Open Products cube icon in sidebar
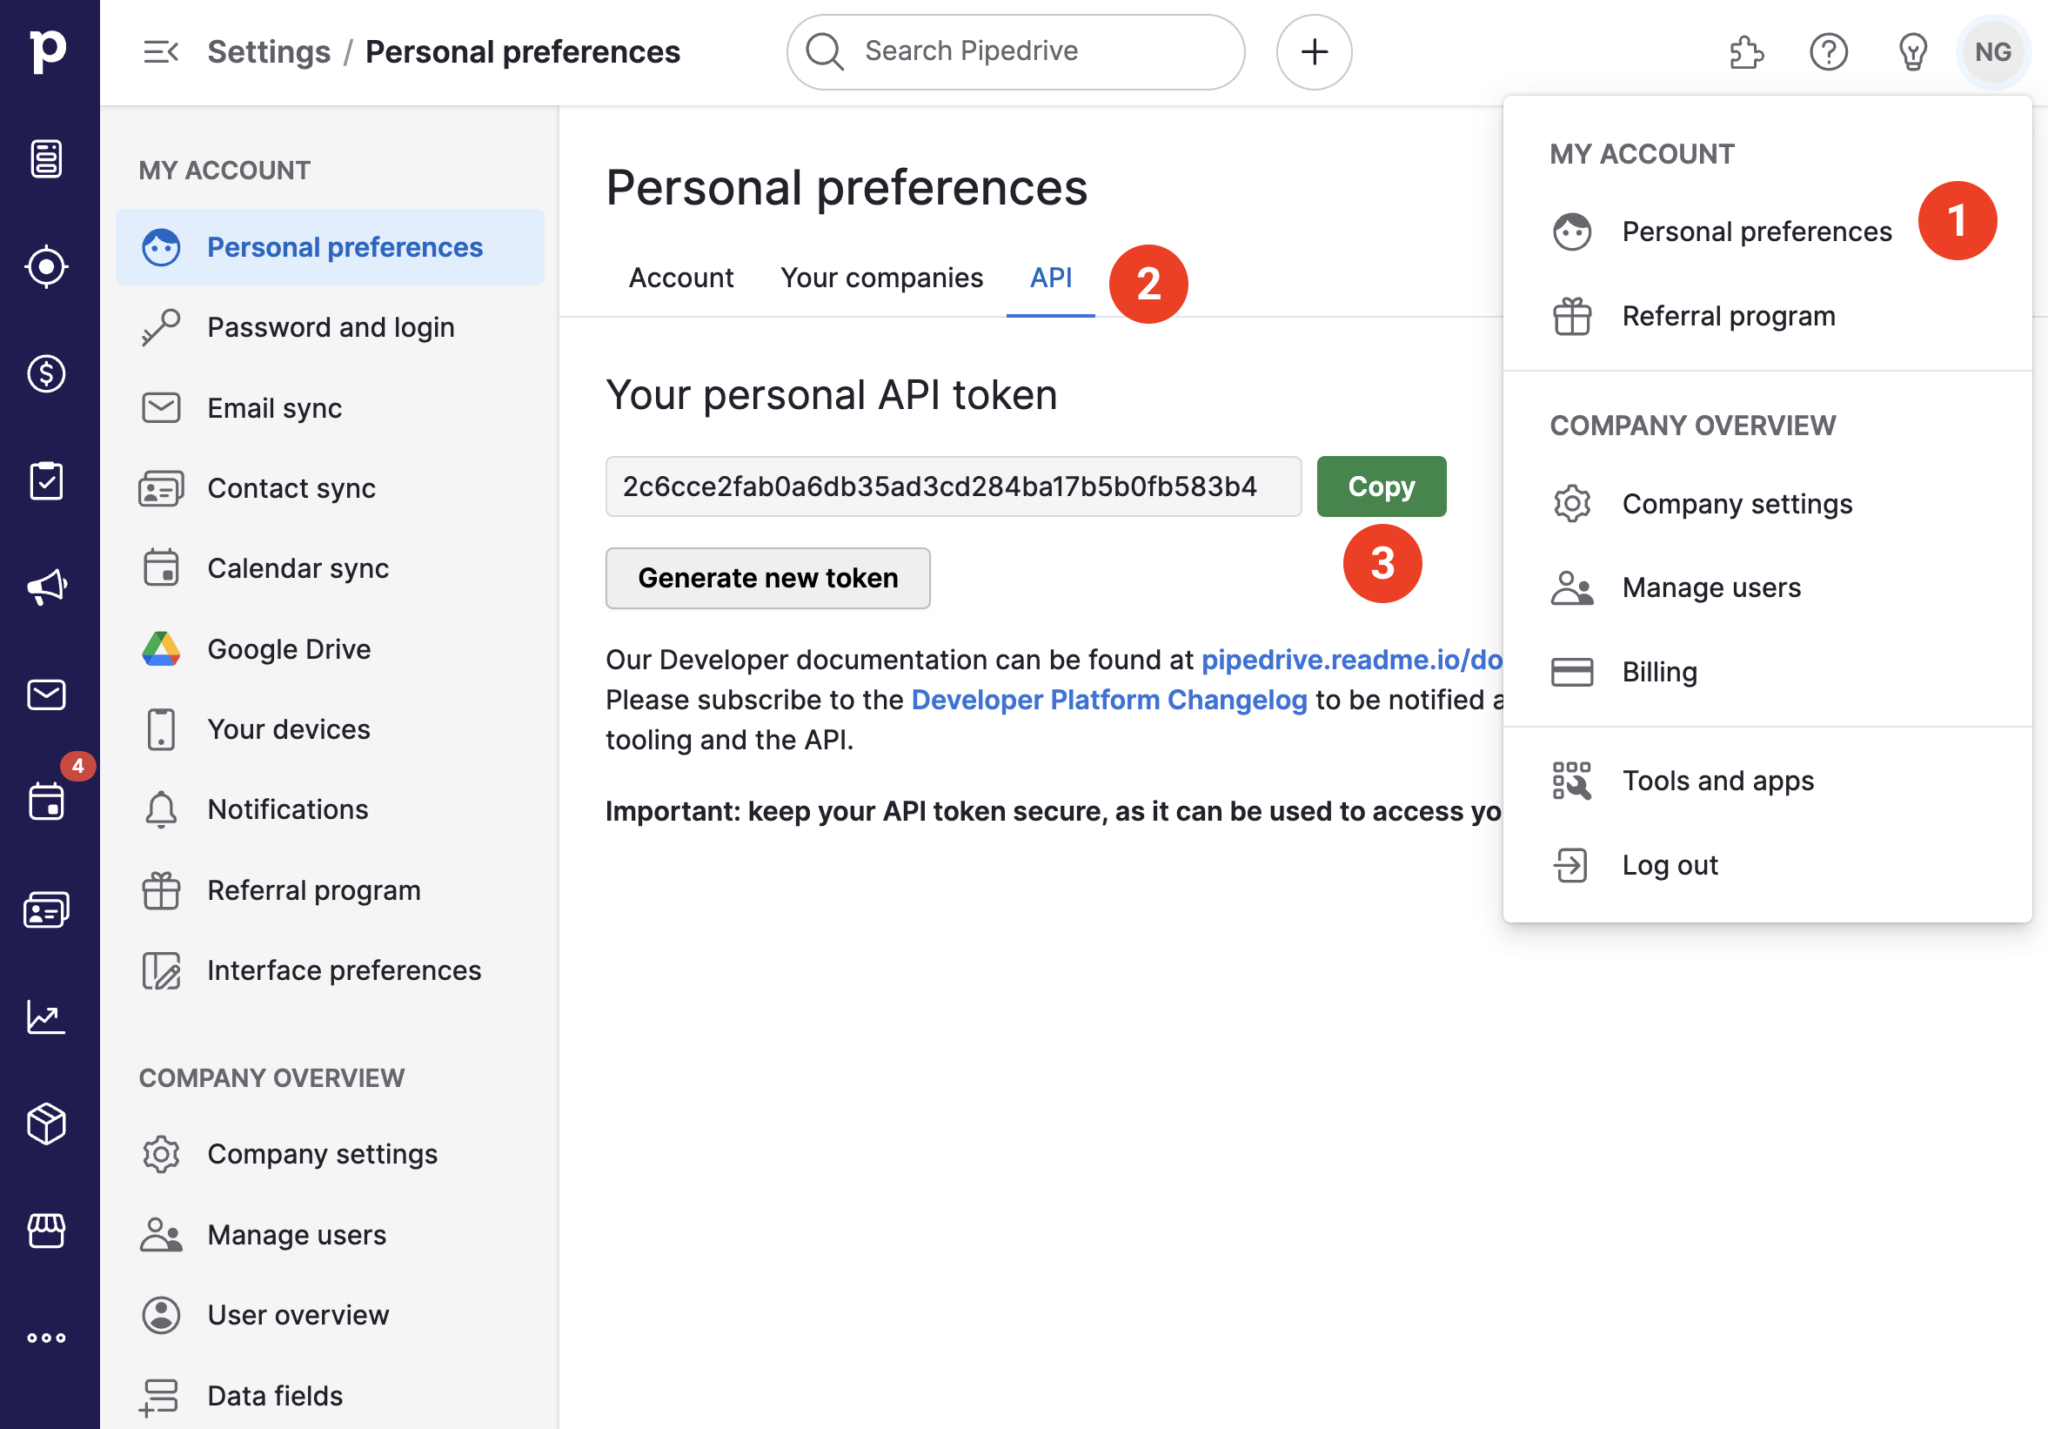 tap(46, 1124)
